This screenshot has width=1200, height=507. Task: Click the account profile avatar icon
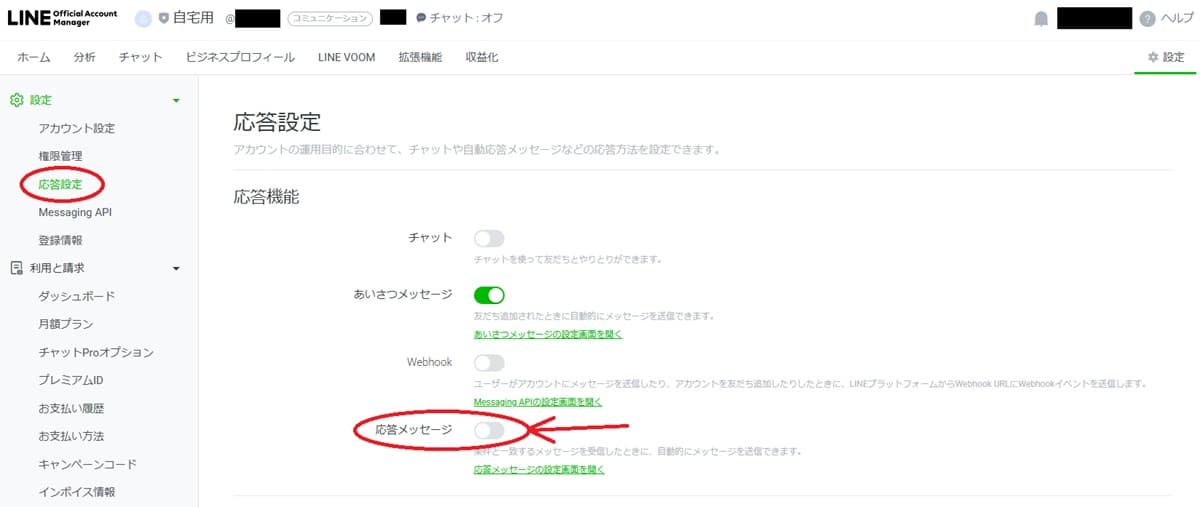click(x=142, y=18)
